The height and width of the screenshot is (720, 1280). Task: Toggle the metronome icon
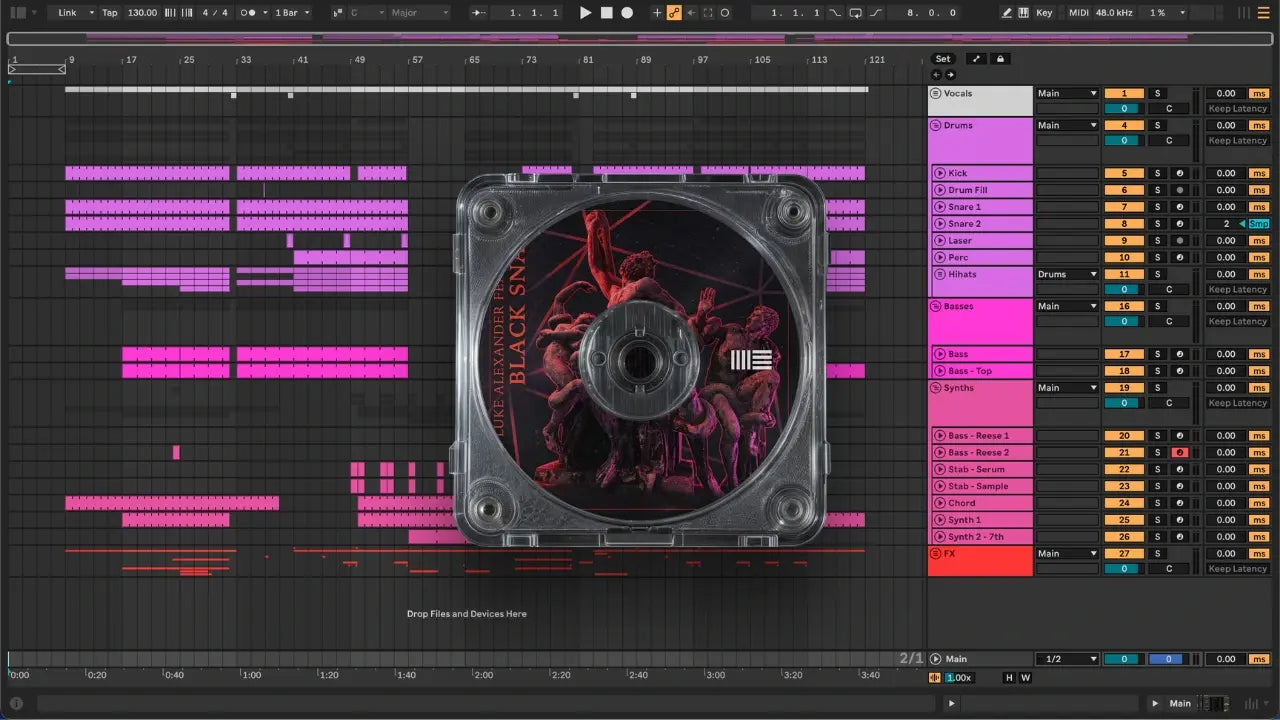tap(247, 13)
